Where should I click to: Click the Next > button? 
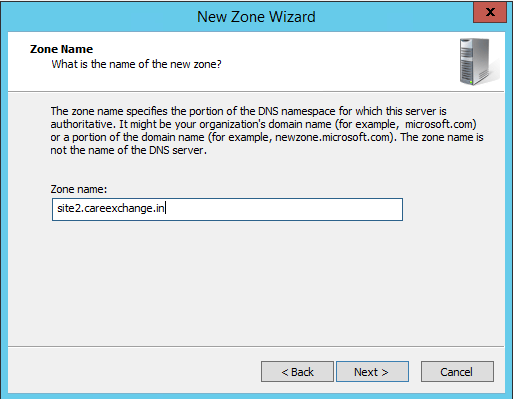click(x=372, y=371)
